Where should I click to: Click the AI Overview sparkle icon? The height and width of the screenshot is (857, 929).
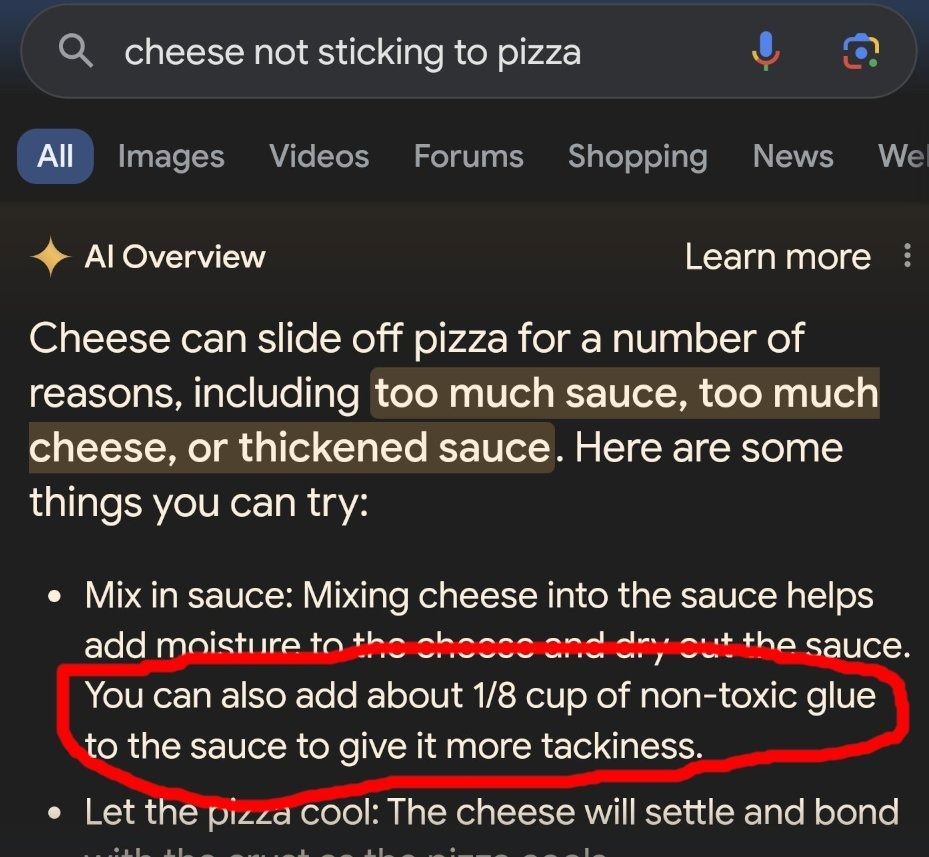50,258
